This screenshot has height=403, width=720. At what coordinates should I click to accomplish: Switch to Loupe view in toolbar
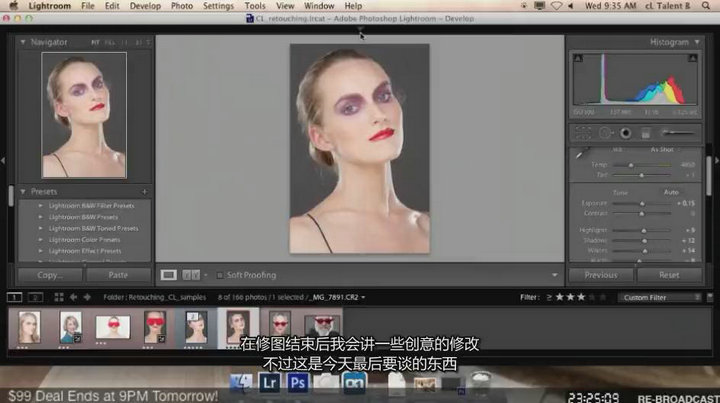click(169, 274)
